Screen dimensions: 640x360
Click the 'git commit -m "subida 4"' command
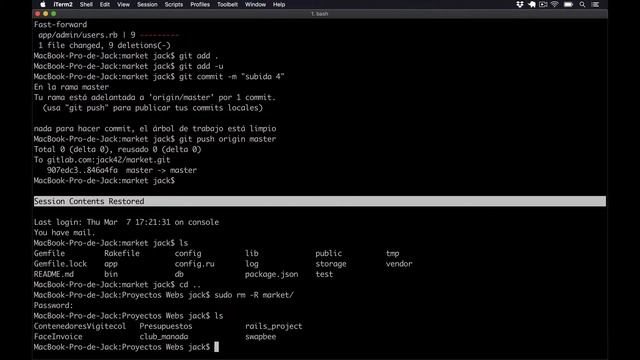[x=231, y=77]
